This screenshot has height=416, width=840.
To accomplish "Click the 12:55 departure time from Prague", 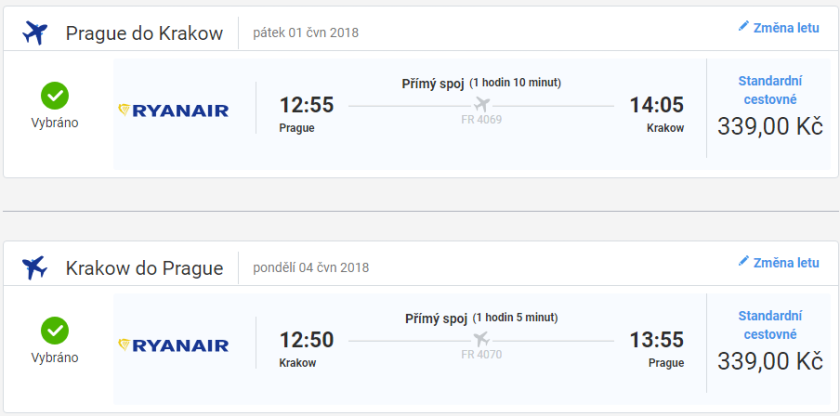I will (x=306, y=105).
